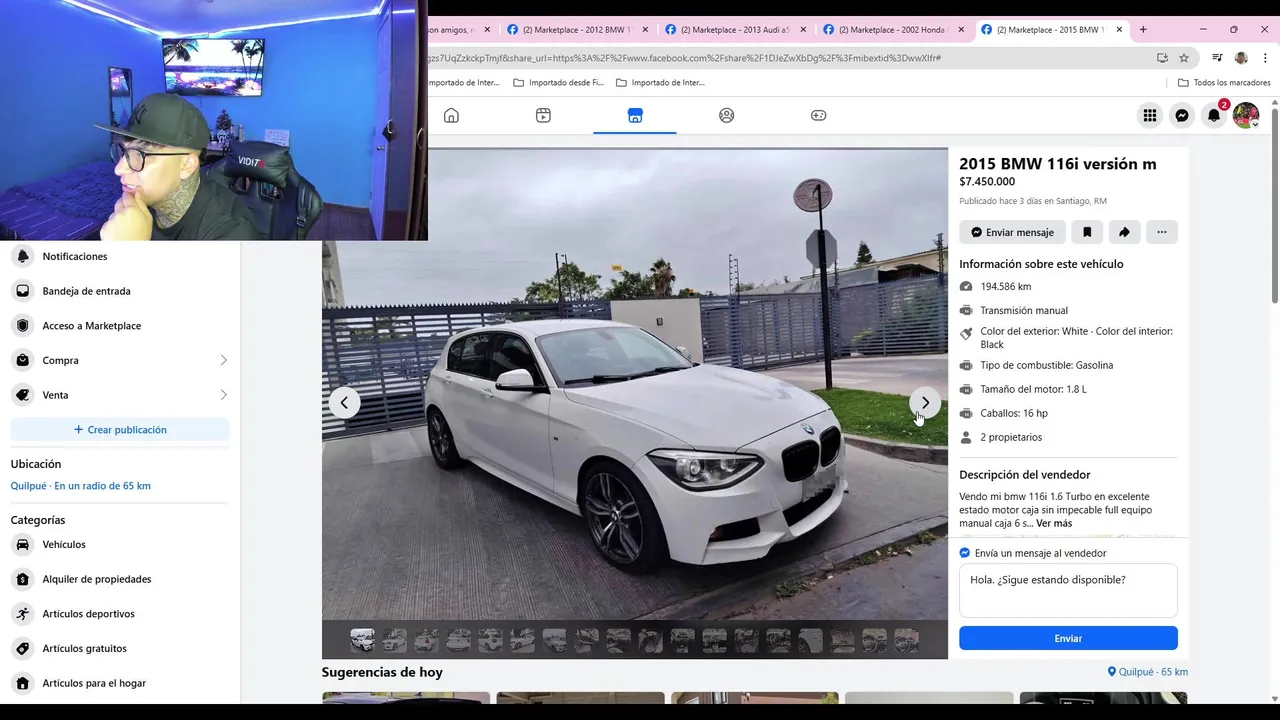
Task: Expand the Venta section
Action: 120,395
